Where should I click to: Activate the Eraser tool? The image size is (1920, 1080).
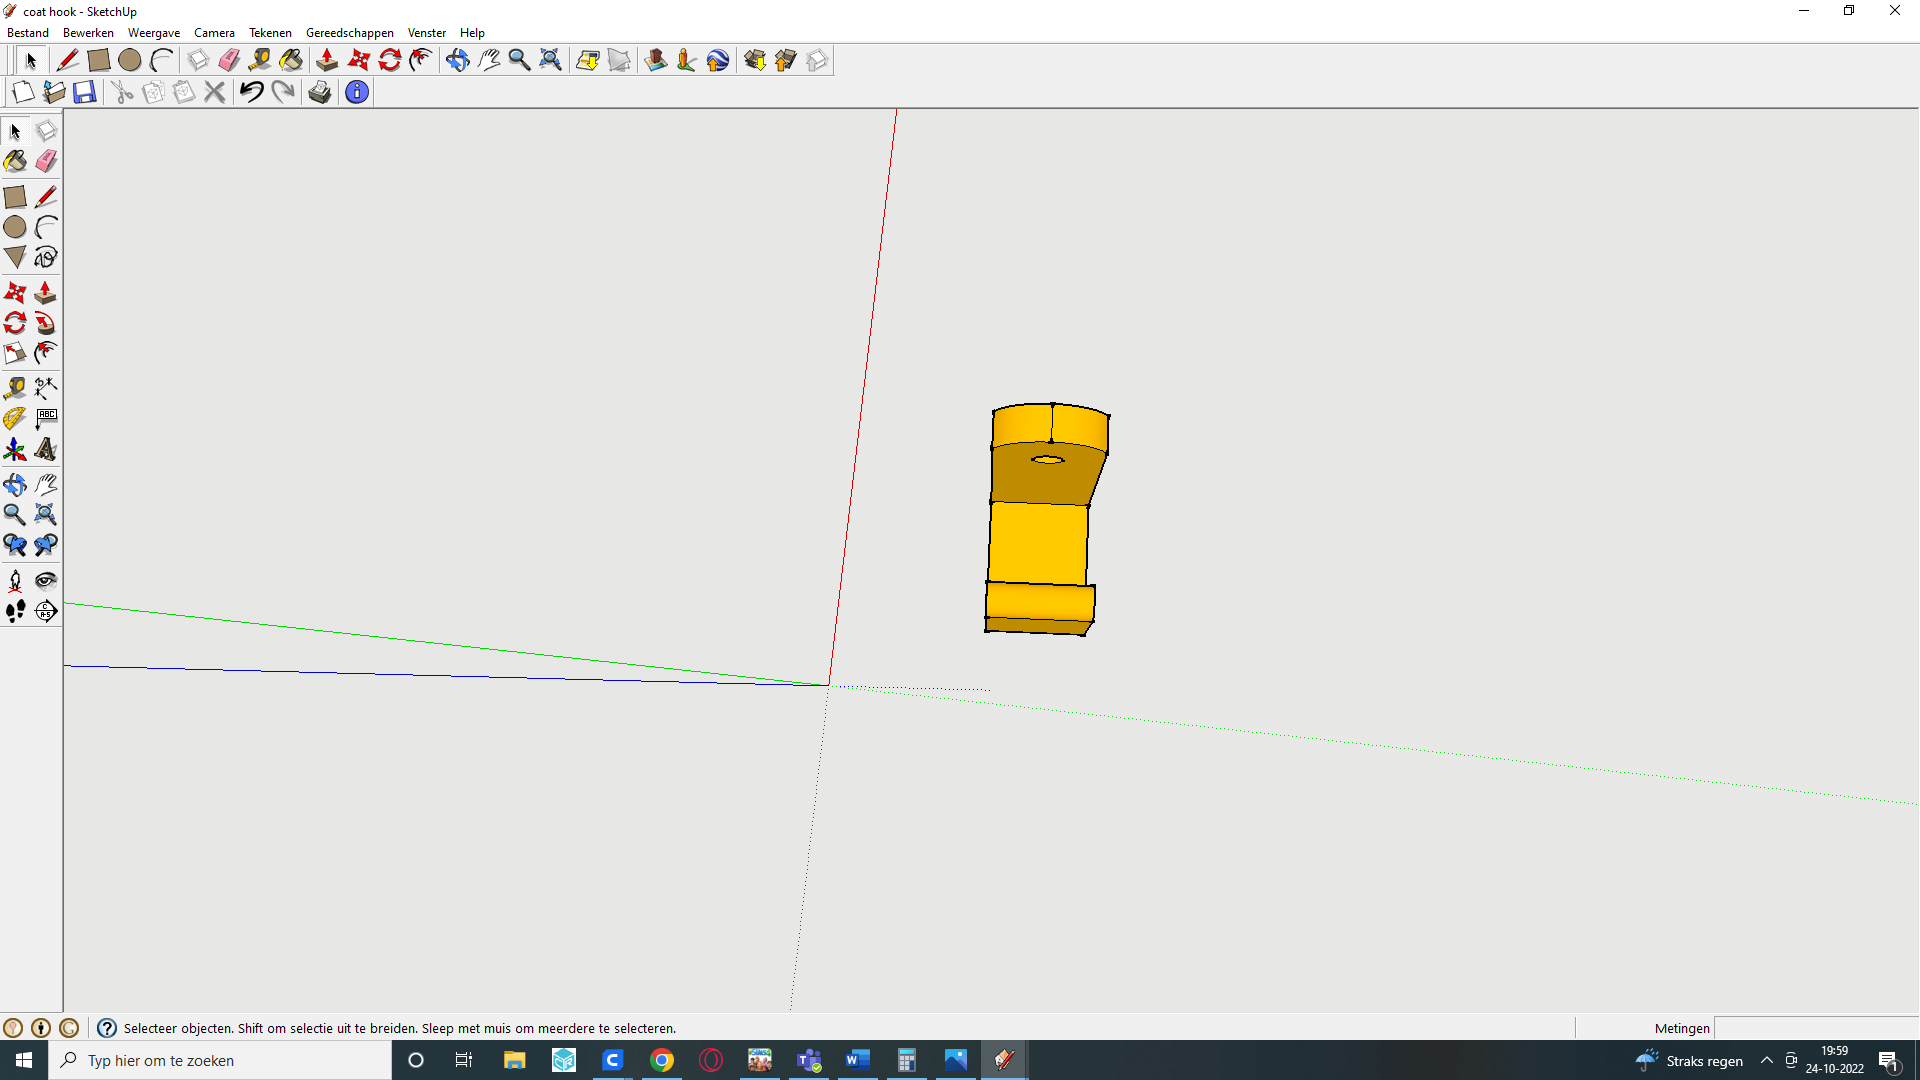coord(46,161)
